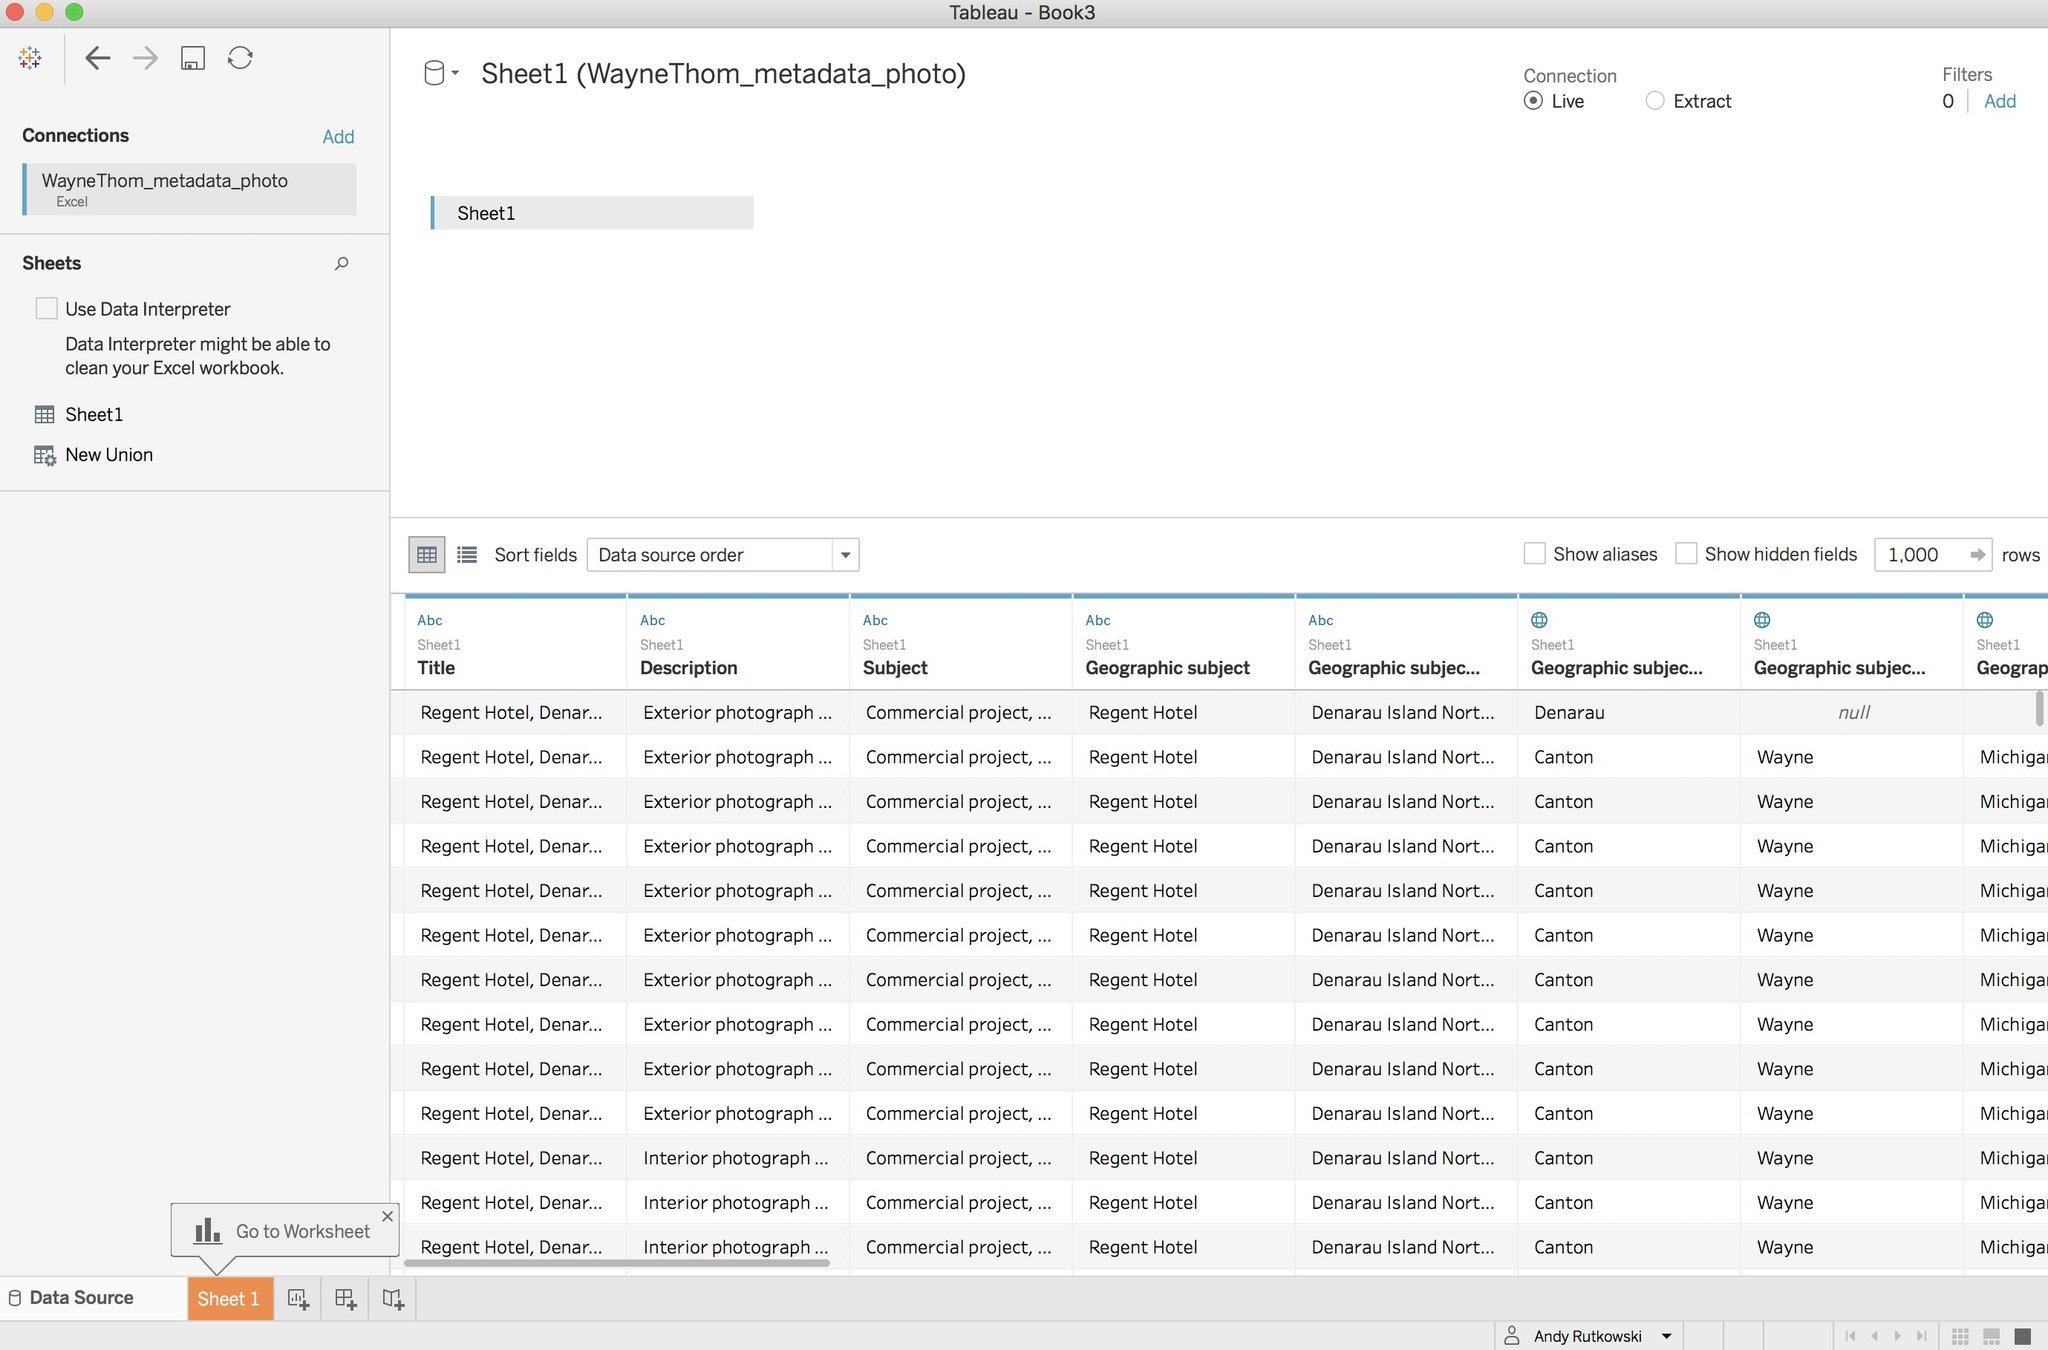Check the Show hidden fields box
2048x1350 pixels.
coord(1687,554)
